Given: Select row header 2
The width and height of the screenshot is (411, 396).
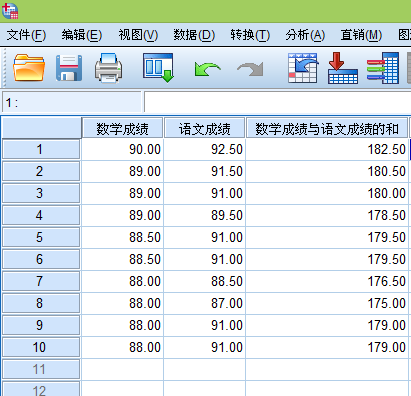Looking at the screenshot, I should tap(41, 171).
